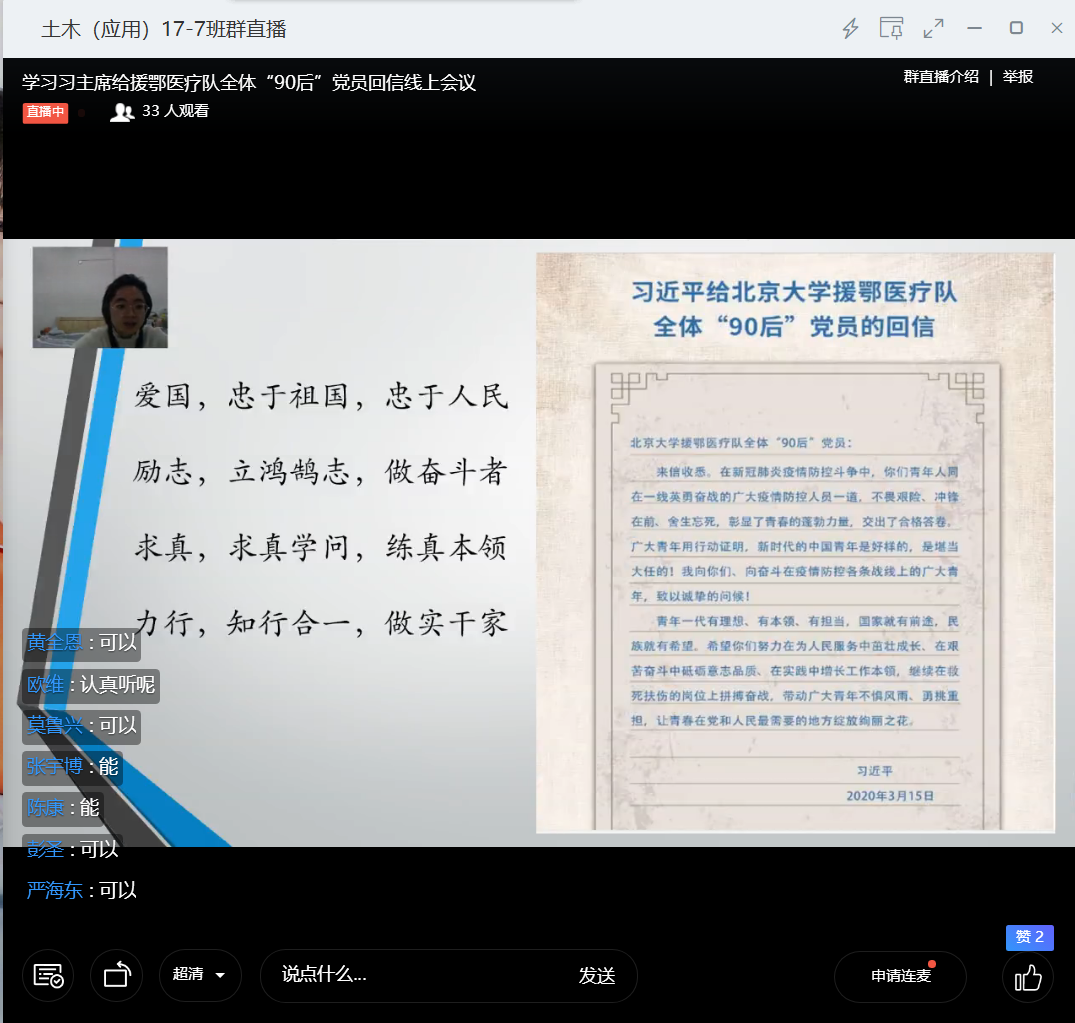Click the 申请连麦 button
The image size is (1075, 1023).
coord(900,976)
